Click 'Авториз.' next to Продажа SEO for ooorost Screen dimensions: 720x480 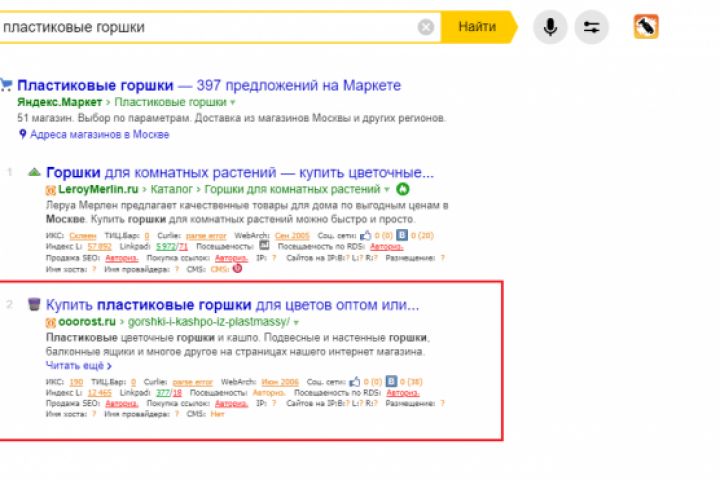[122, 403]
